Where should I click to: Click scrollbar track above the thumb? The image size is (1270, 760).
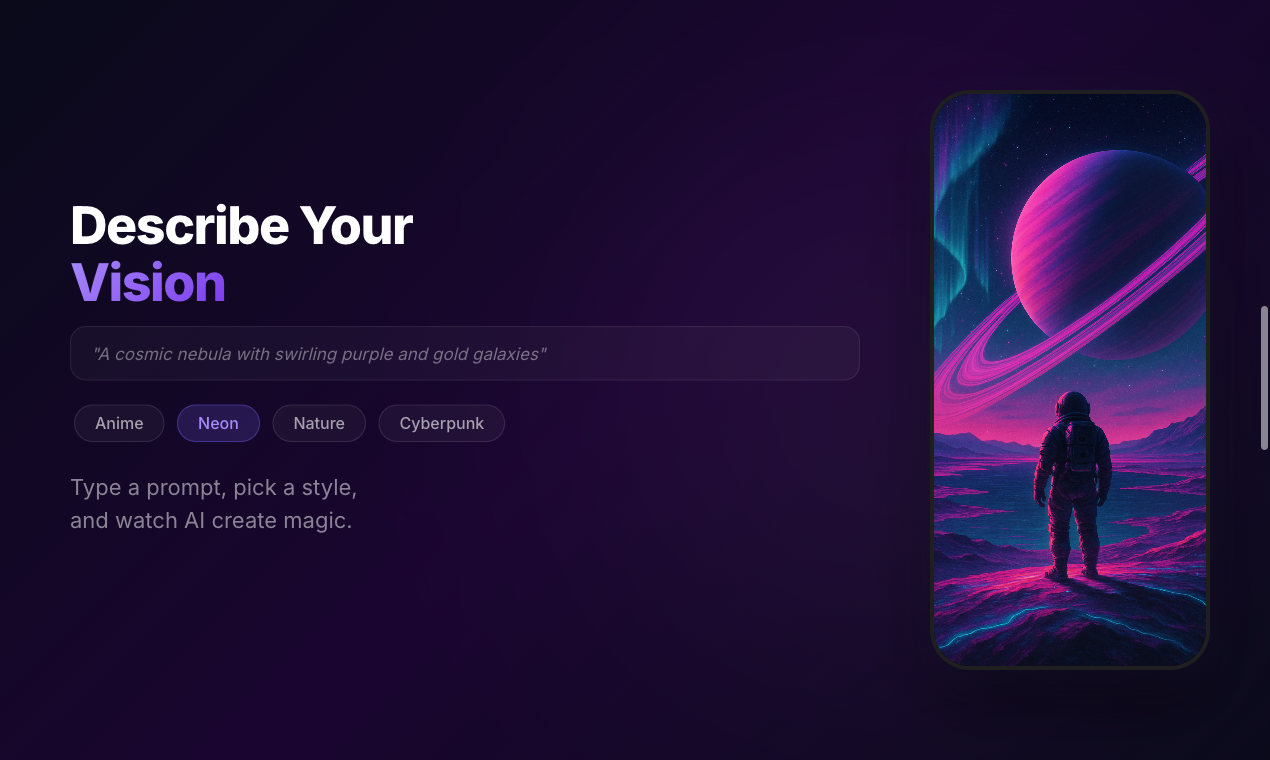[1264, 152]
